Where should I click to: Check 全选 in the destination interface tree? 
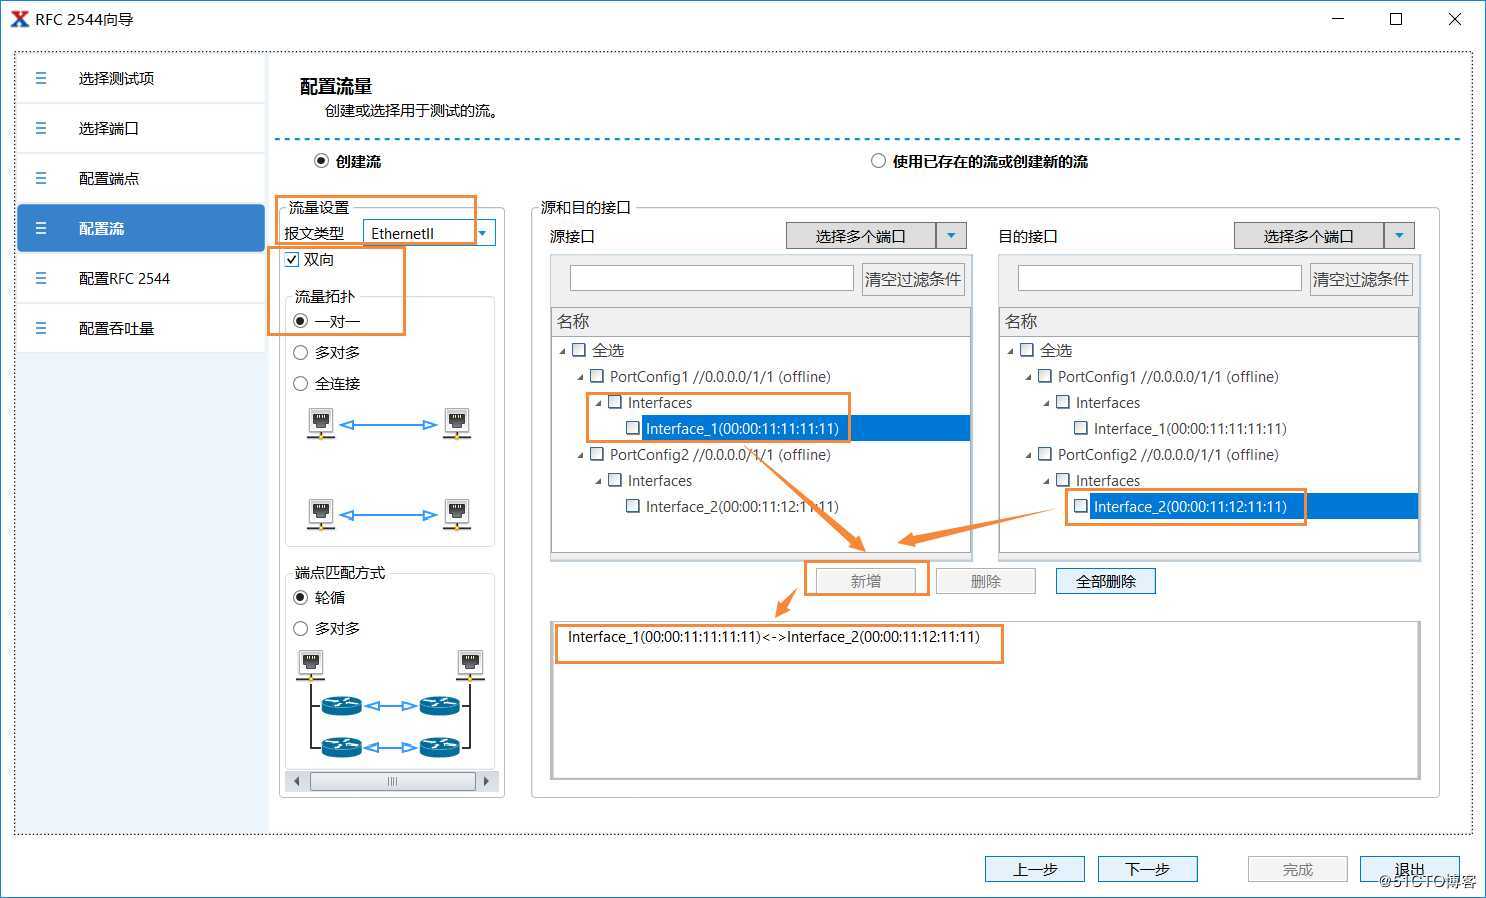1027,350
